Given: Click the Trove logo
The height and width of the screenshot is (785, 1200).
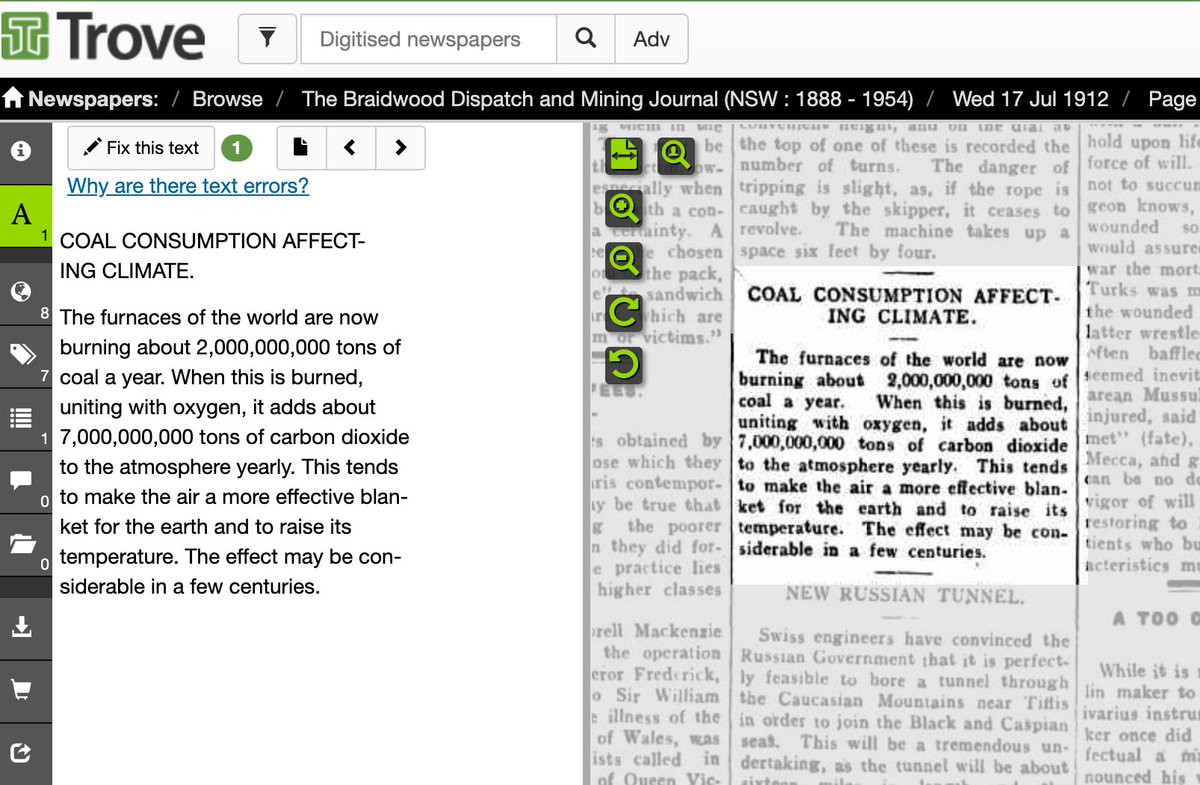Looking at the screenshot, I should [x=103, y=38].
